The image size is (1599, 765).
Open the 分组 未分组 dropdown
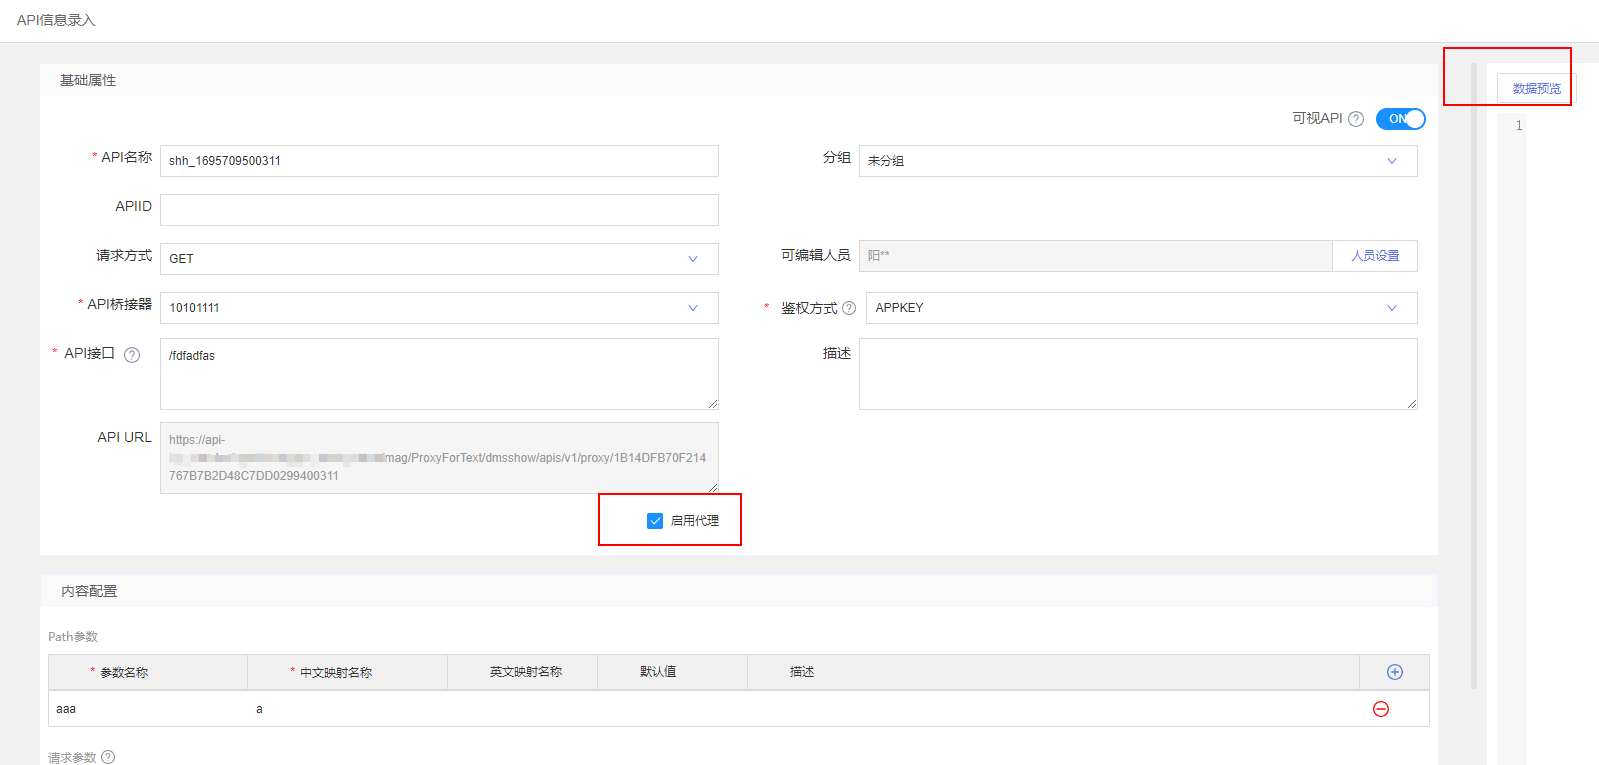[1138, 161]
